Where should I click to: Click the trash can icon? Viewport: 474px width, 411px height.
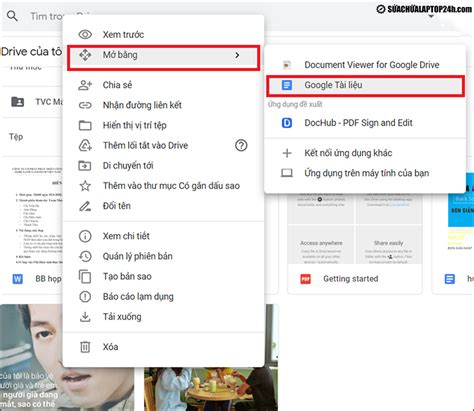coord(85,347)
